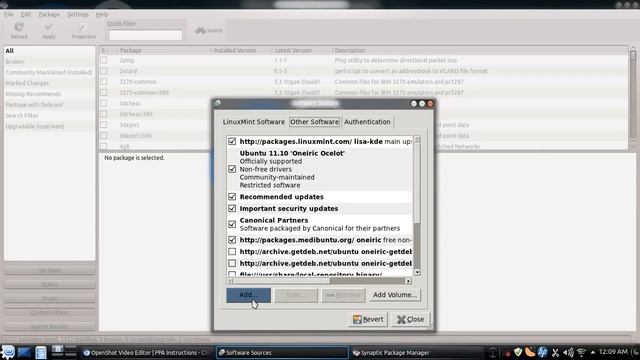Image resolution: width=640 pixels, height=360 pixels.
Task: Select Broken filter in Synaptic sidebar
Action: pyautogui.click(x=49, y=62)
